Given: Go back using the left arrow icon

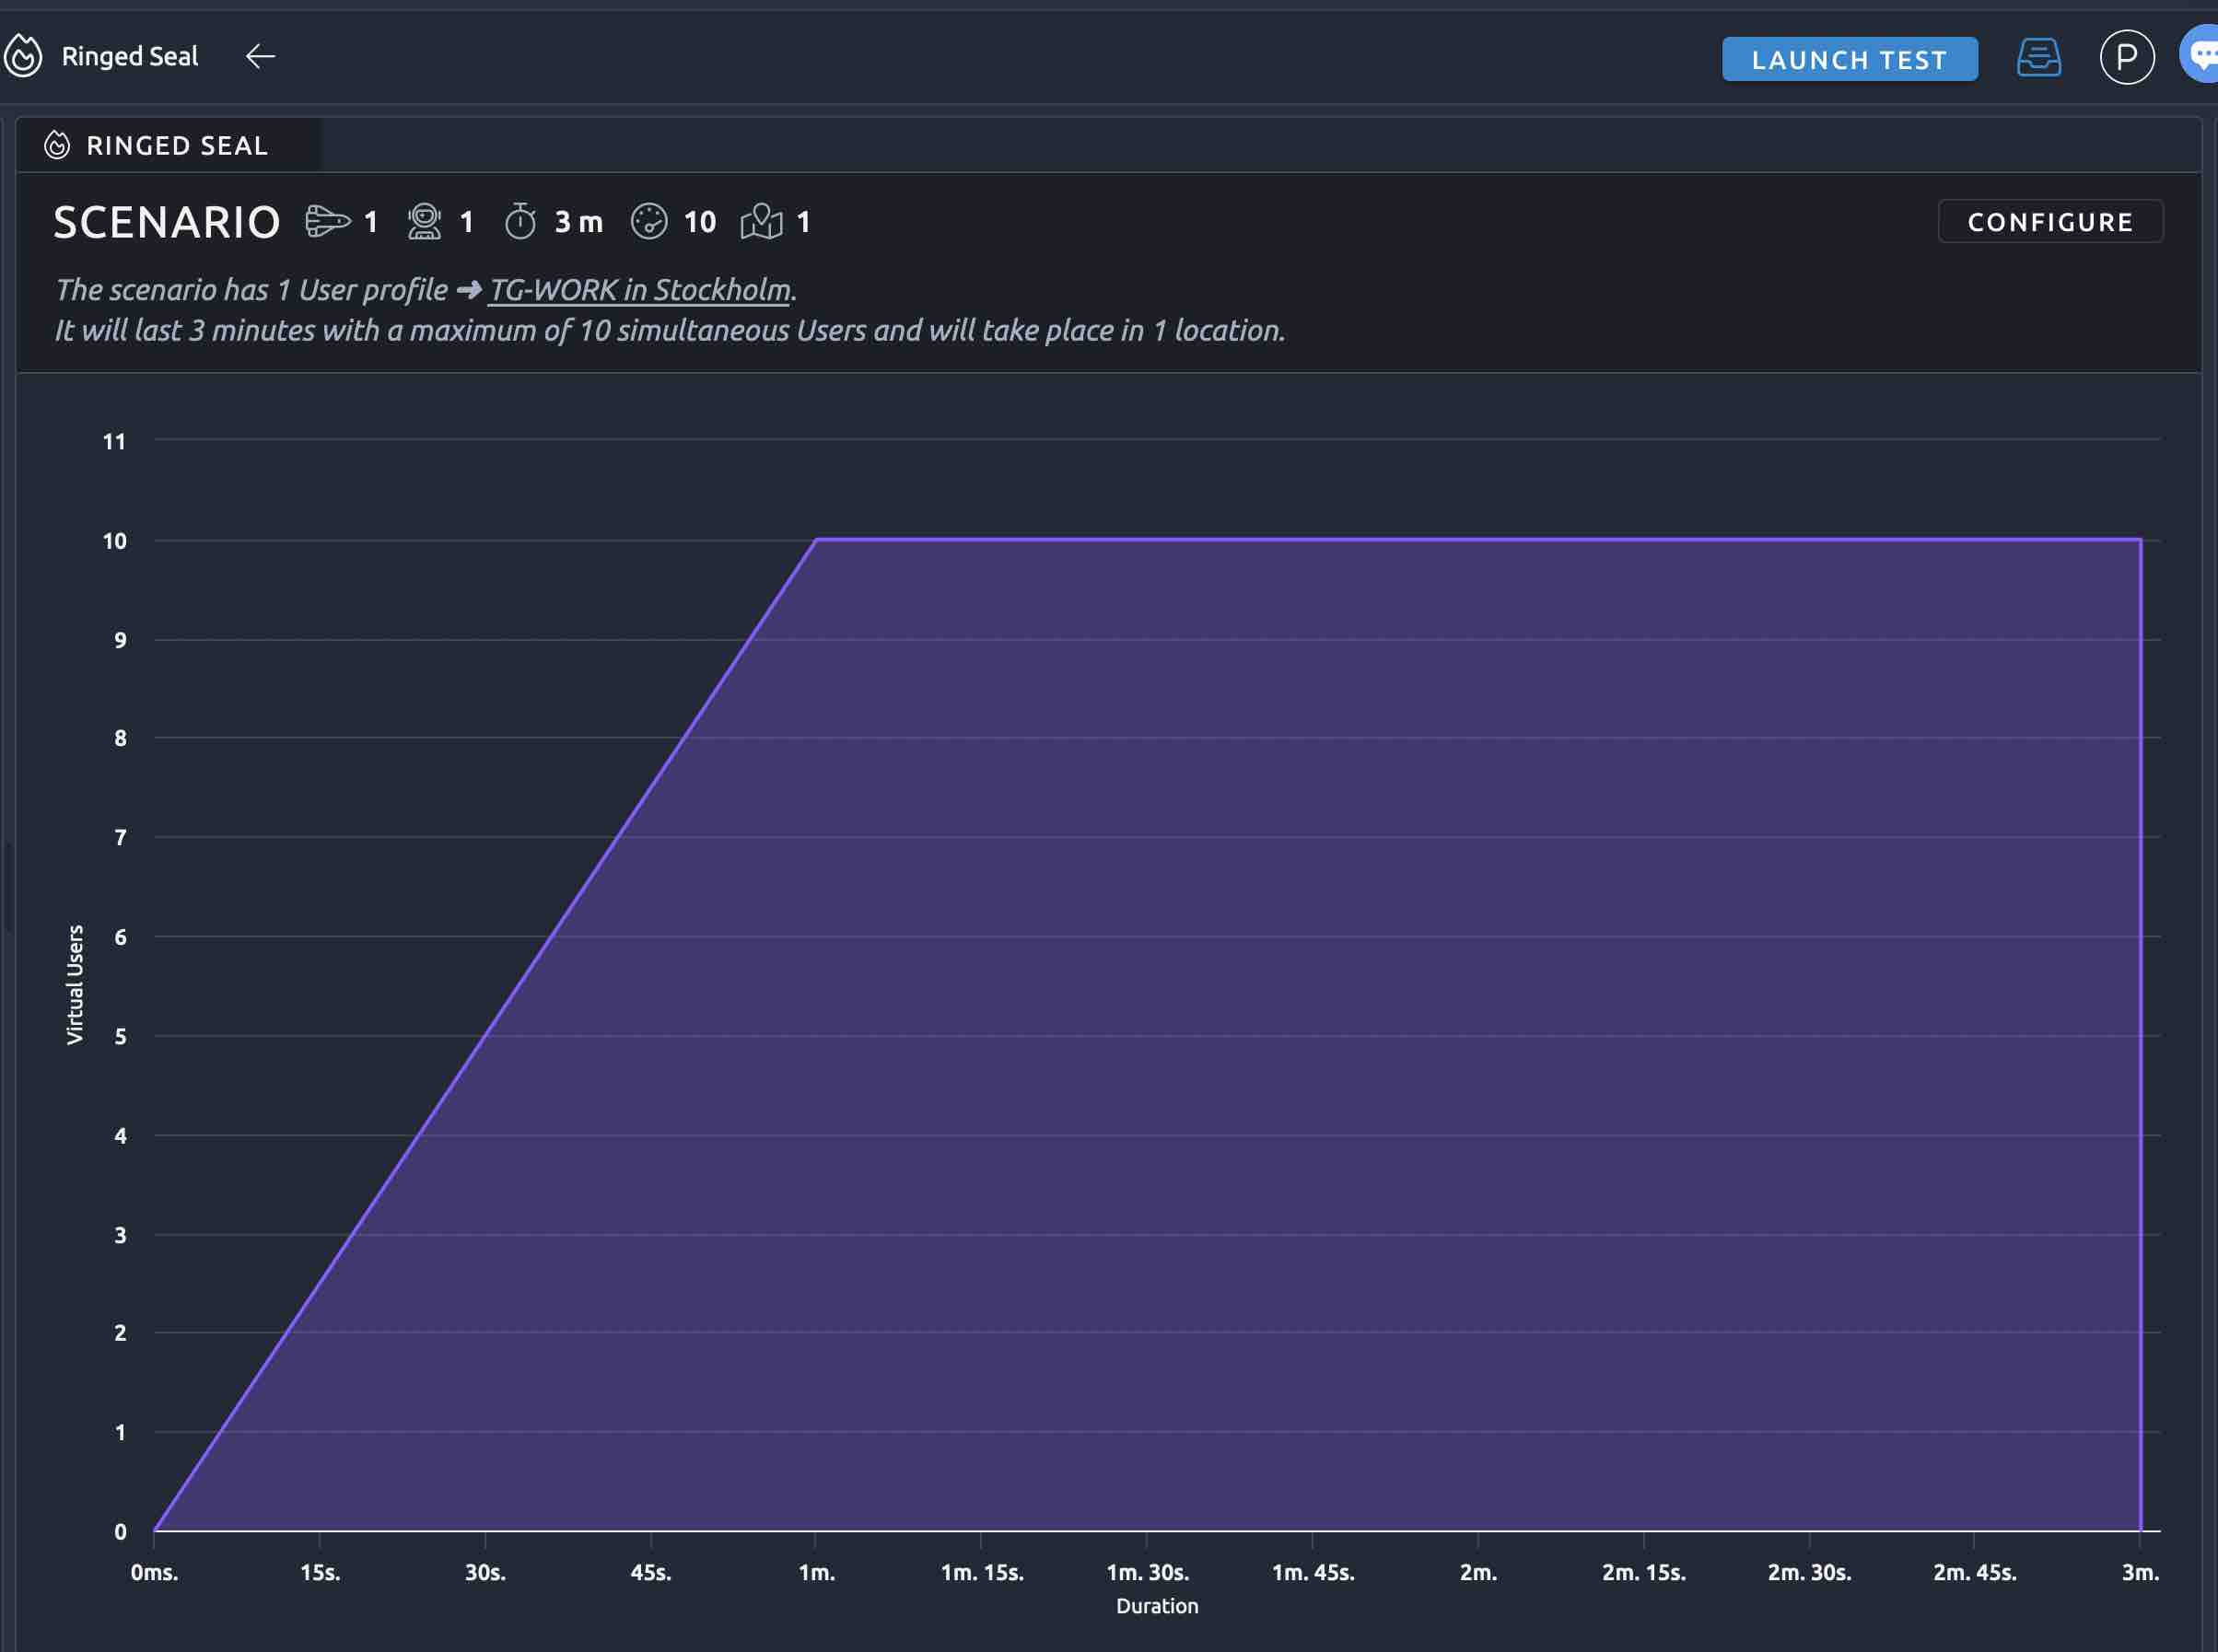Looking at the screenshot, I should click(260, 56).
